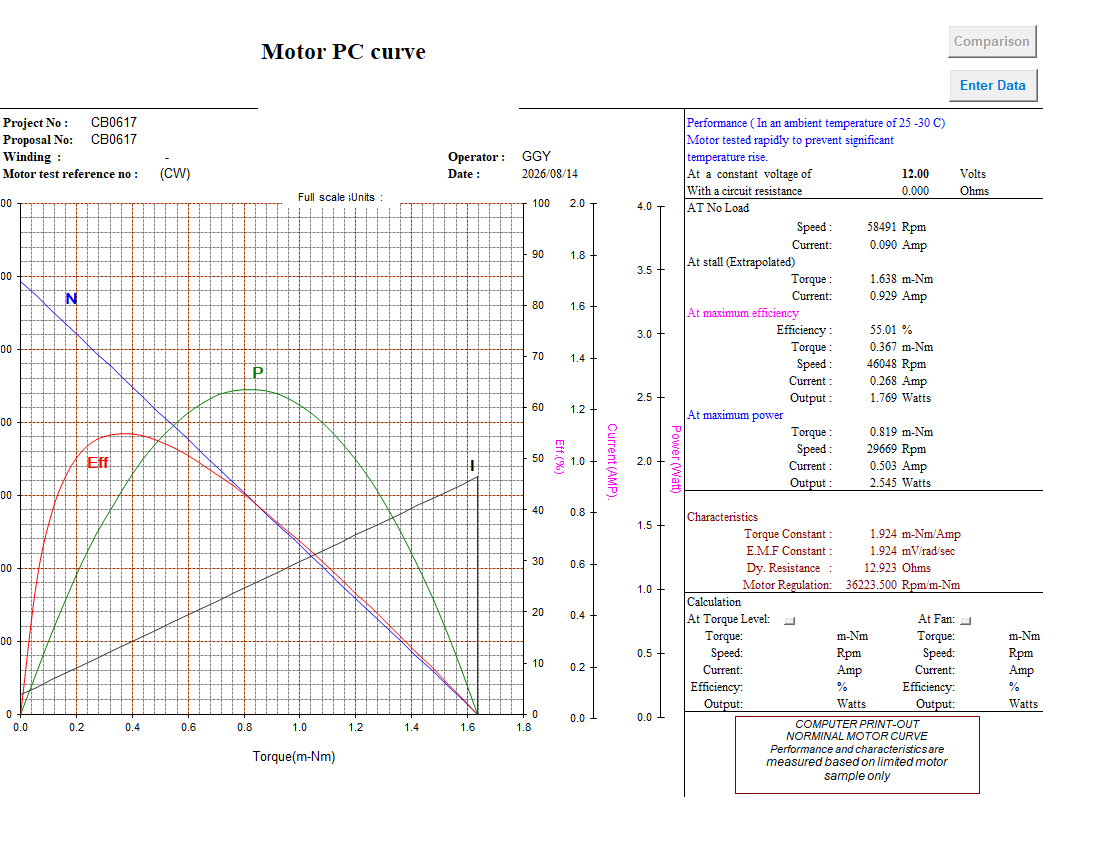The height and width of the screenshot is (848, 1107).
Task: Click the Power(Watt) axis label
Action: point(676,459)
